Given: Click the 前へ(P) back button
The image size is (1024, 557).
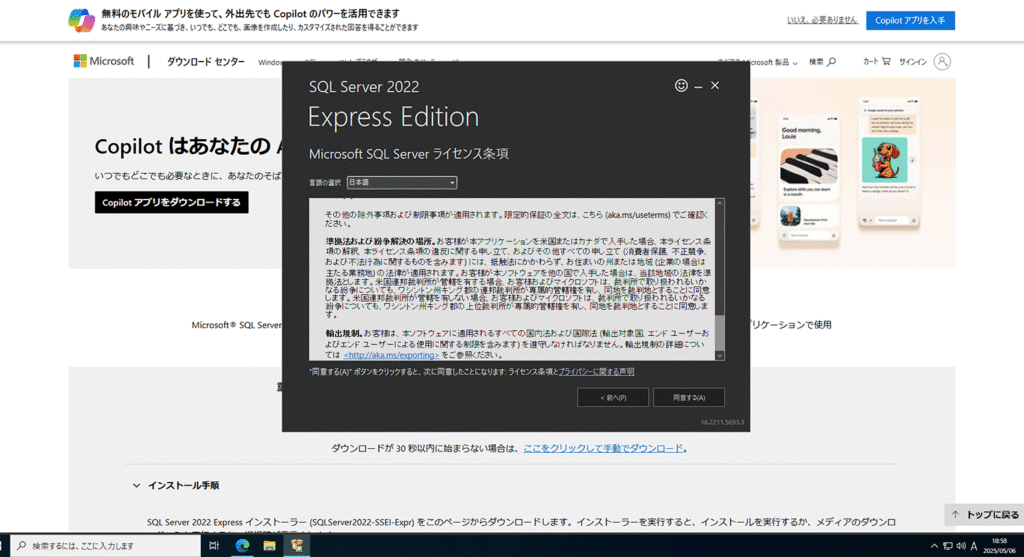Looking at the screenshot, I should click(613, 398).
